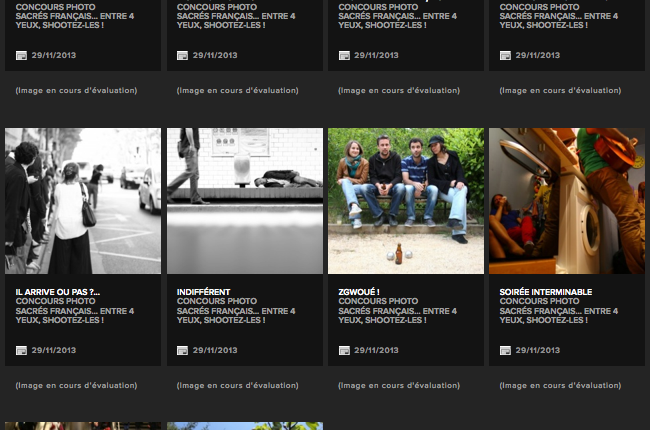Click the 29/11/2013 date on the 'Indifférent' card
The width and height of the screenshot is (650, 430).
point(215,350)
